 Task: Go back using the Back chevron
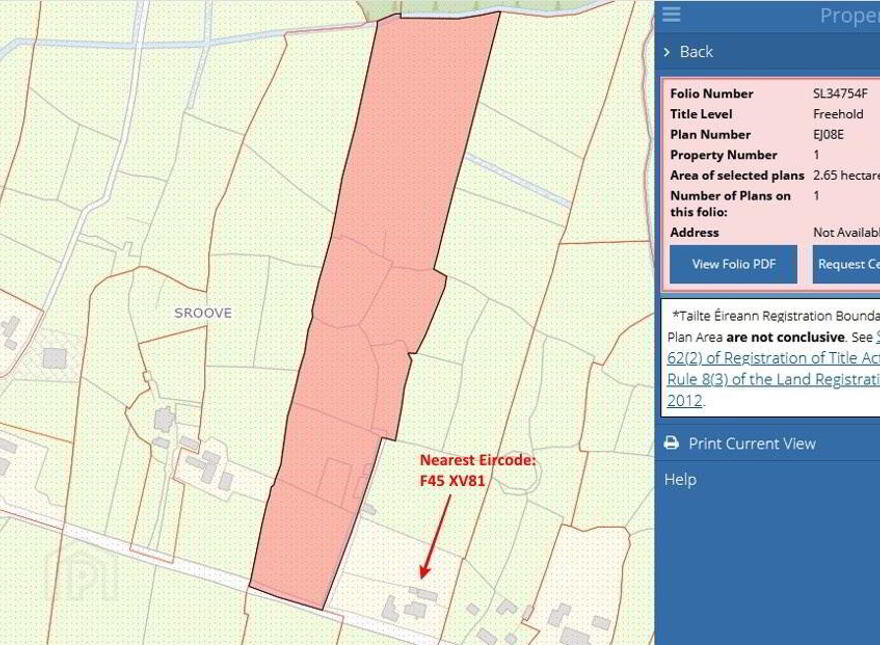[667, 52]
